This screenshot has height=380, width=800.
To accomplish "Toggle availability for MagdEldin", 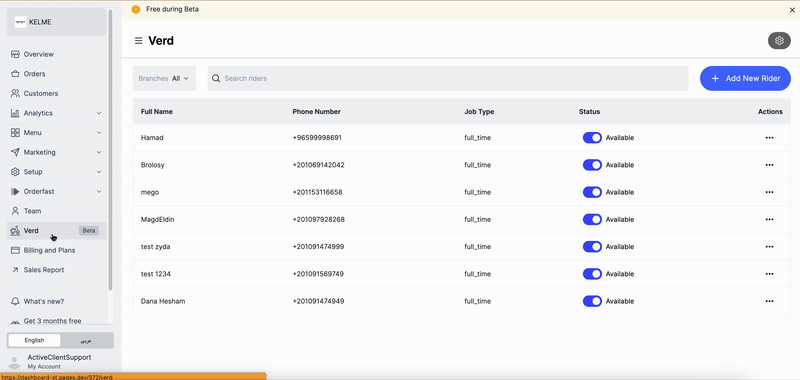I will (x=592, y=219).
